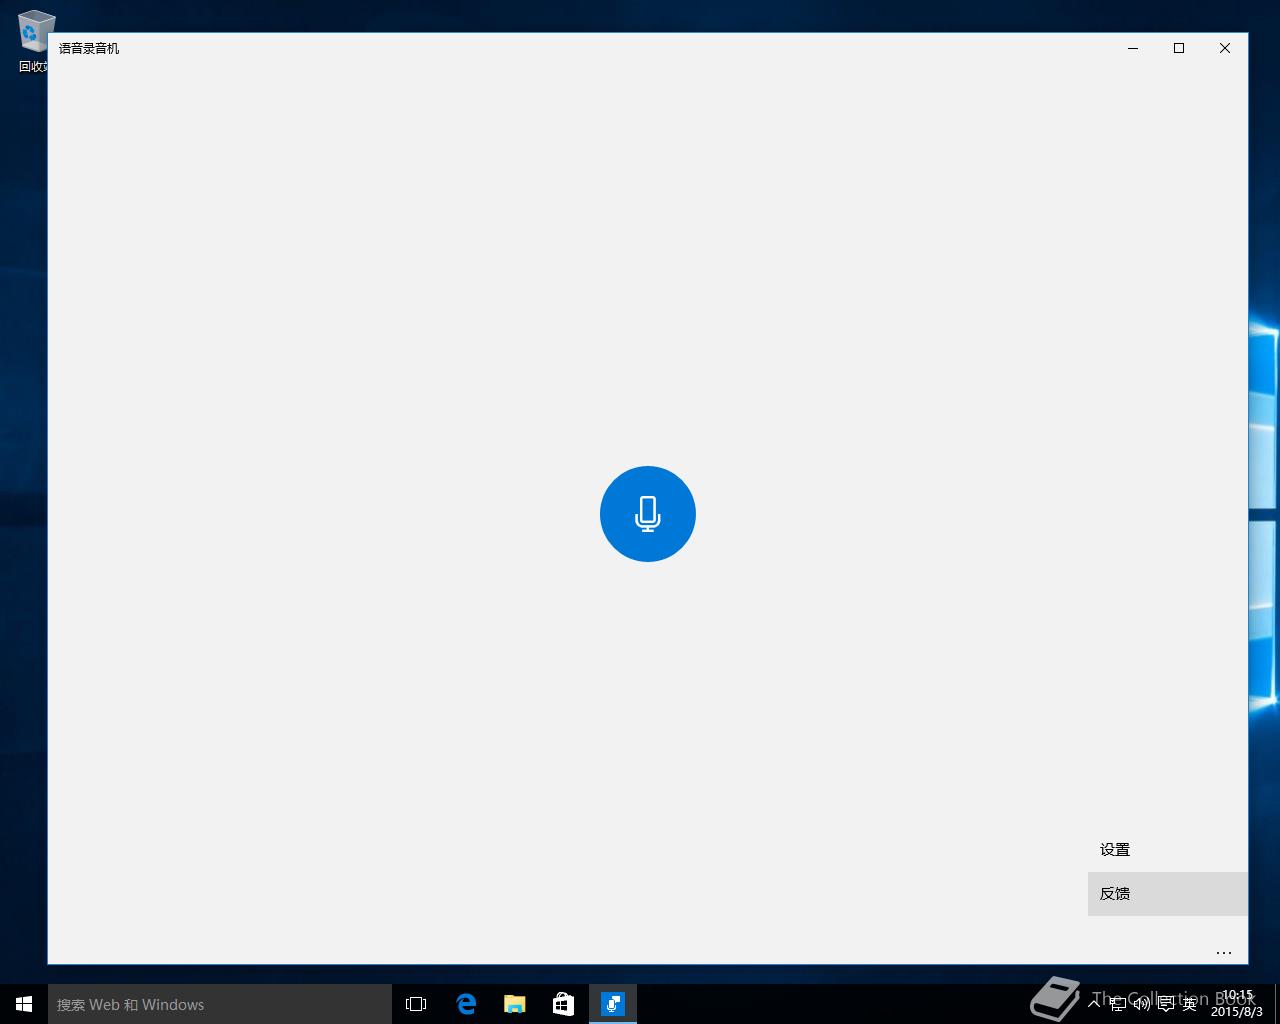Image resolution: width=1280 pixels, height=1024 pixels.
Task: Minimize the 语音录音机 window
Action: (x=1133, y=48)
